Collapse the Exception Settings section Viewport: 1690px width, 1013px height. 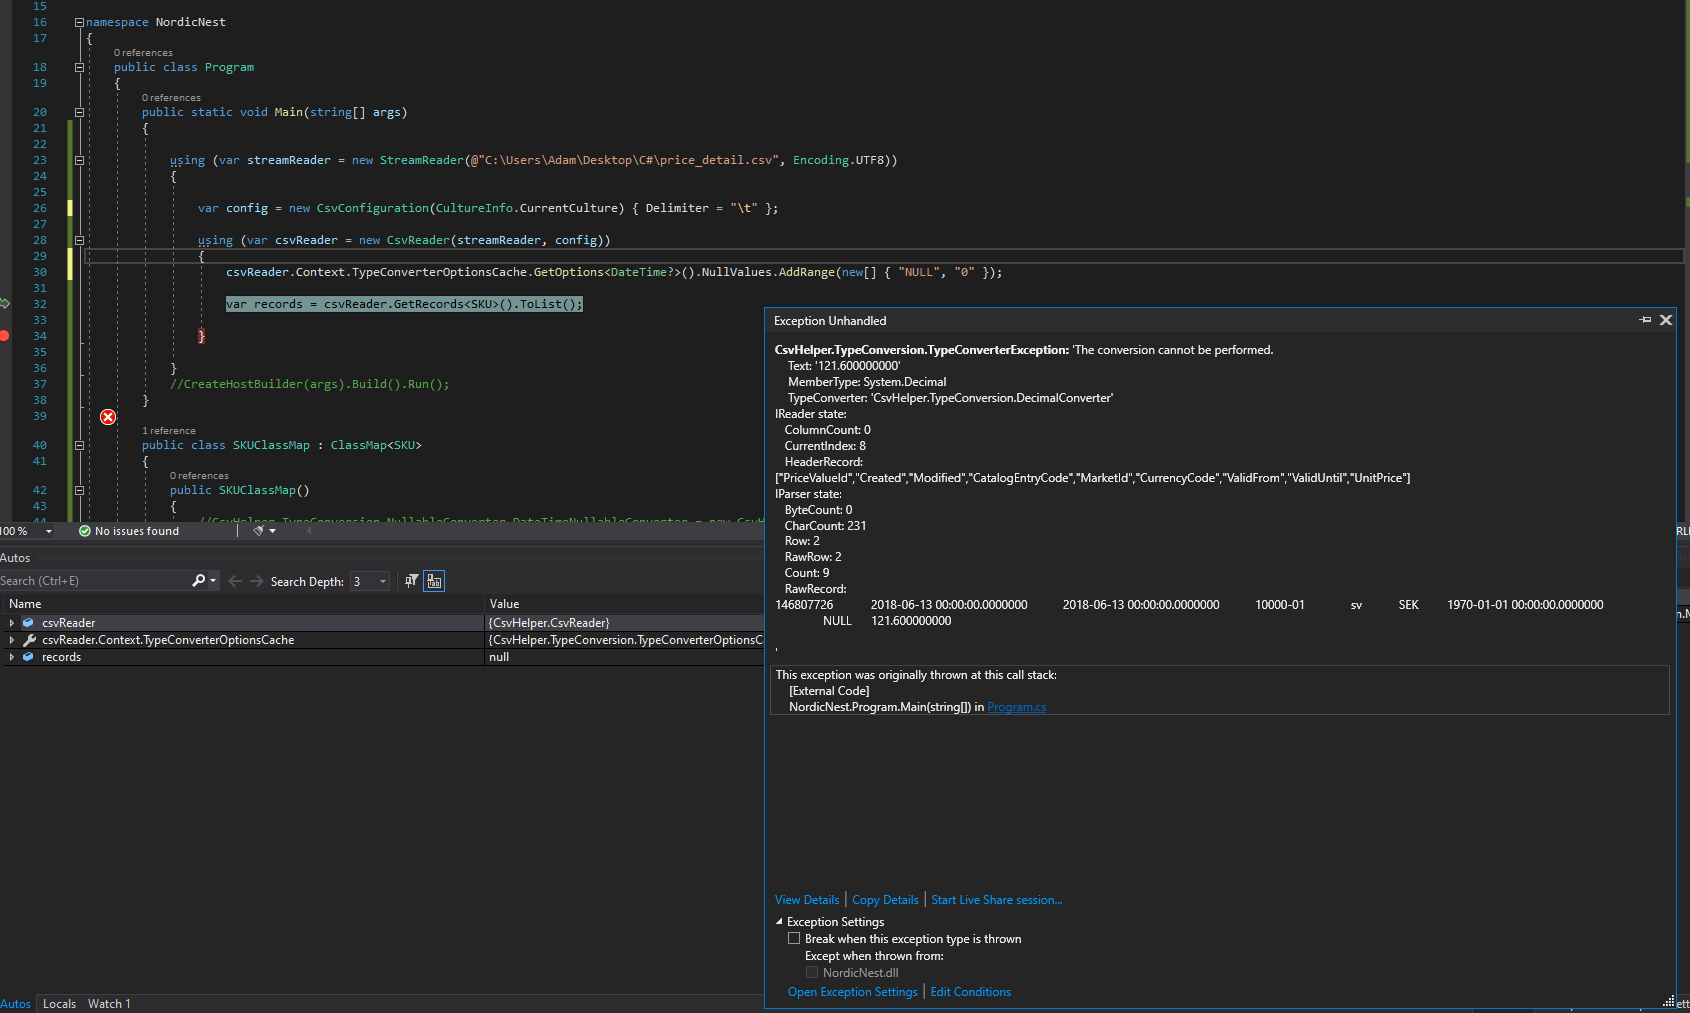click(x=781, y=921)
